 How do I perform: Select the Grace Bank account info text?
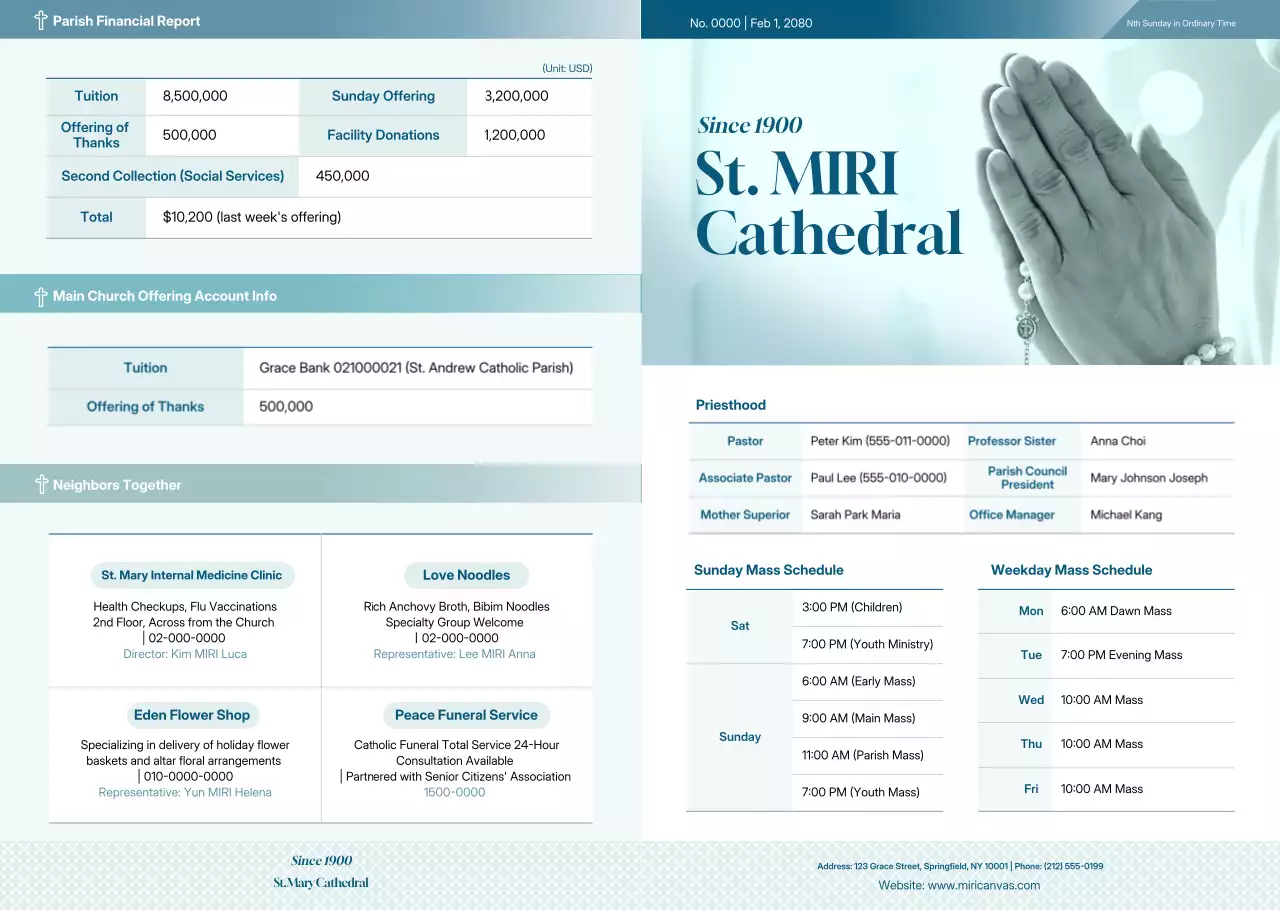point(416,368)
